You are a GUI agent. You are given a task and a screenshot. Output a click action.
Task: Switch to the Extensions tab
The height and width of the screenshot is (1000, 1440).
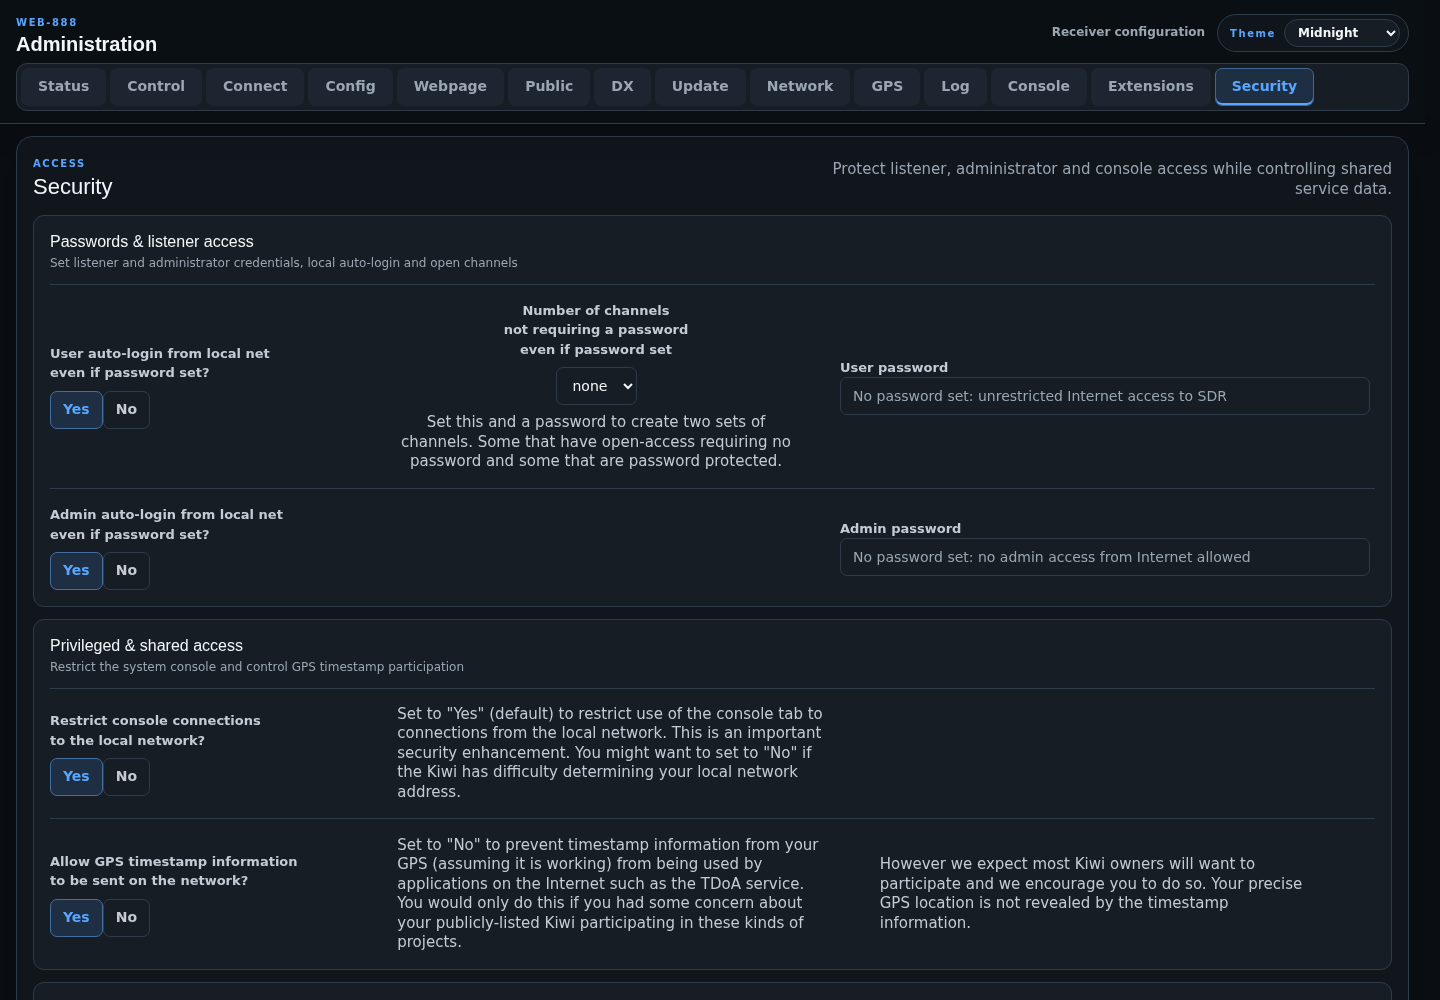click(1151, 86)
